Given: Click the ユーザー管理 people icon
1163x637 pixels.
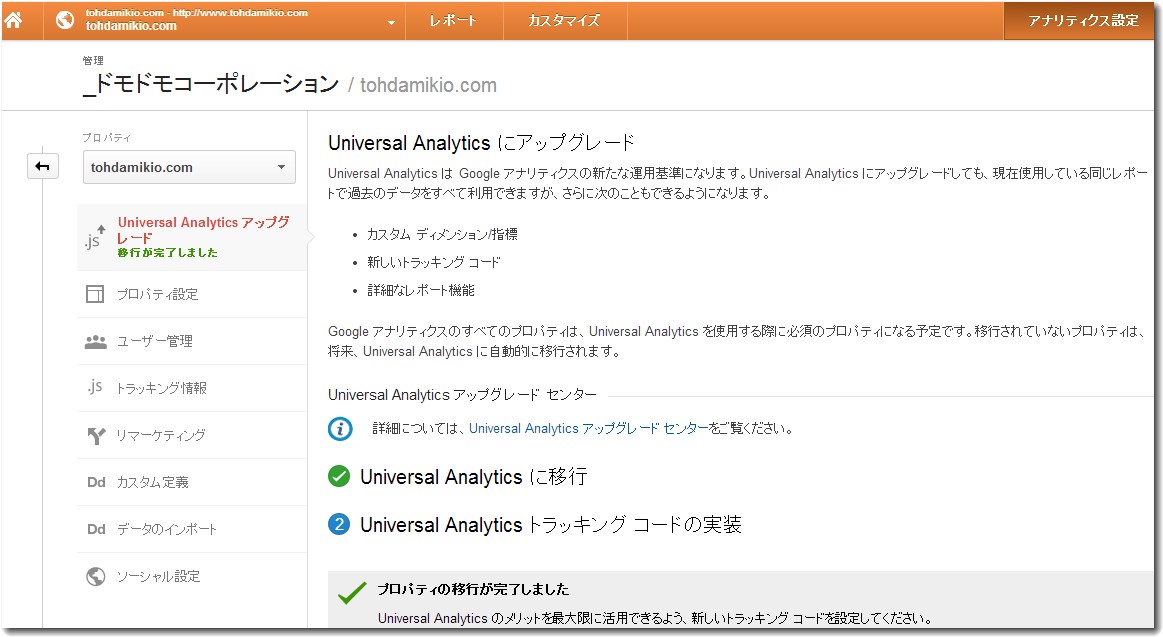Looking at the screenshot, I should point(95,341).
